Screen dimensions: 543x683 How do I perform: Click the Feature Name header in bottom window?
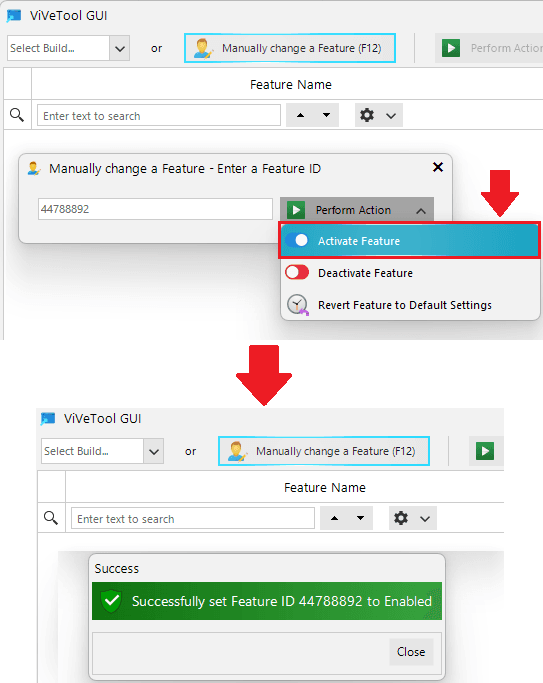point(324,487)
